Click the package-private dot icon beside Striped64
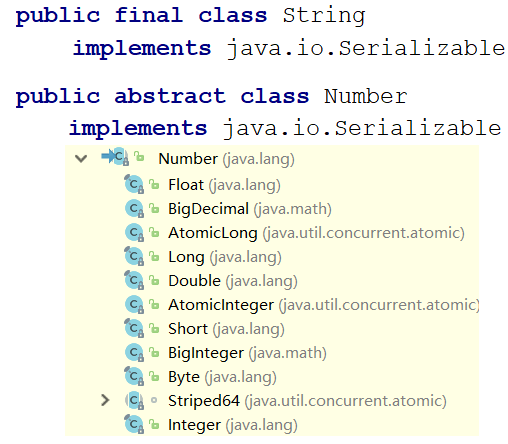Viewport: 508px width, 444px height. 154,400
